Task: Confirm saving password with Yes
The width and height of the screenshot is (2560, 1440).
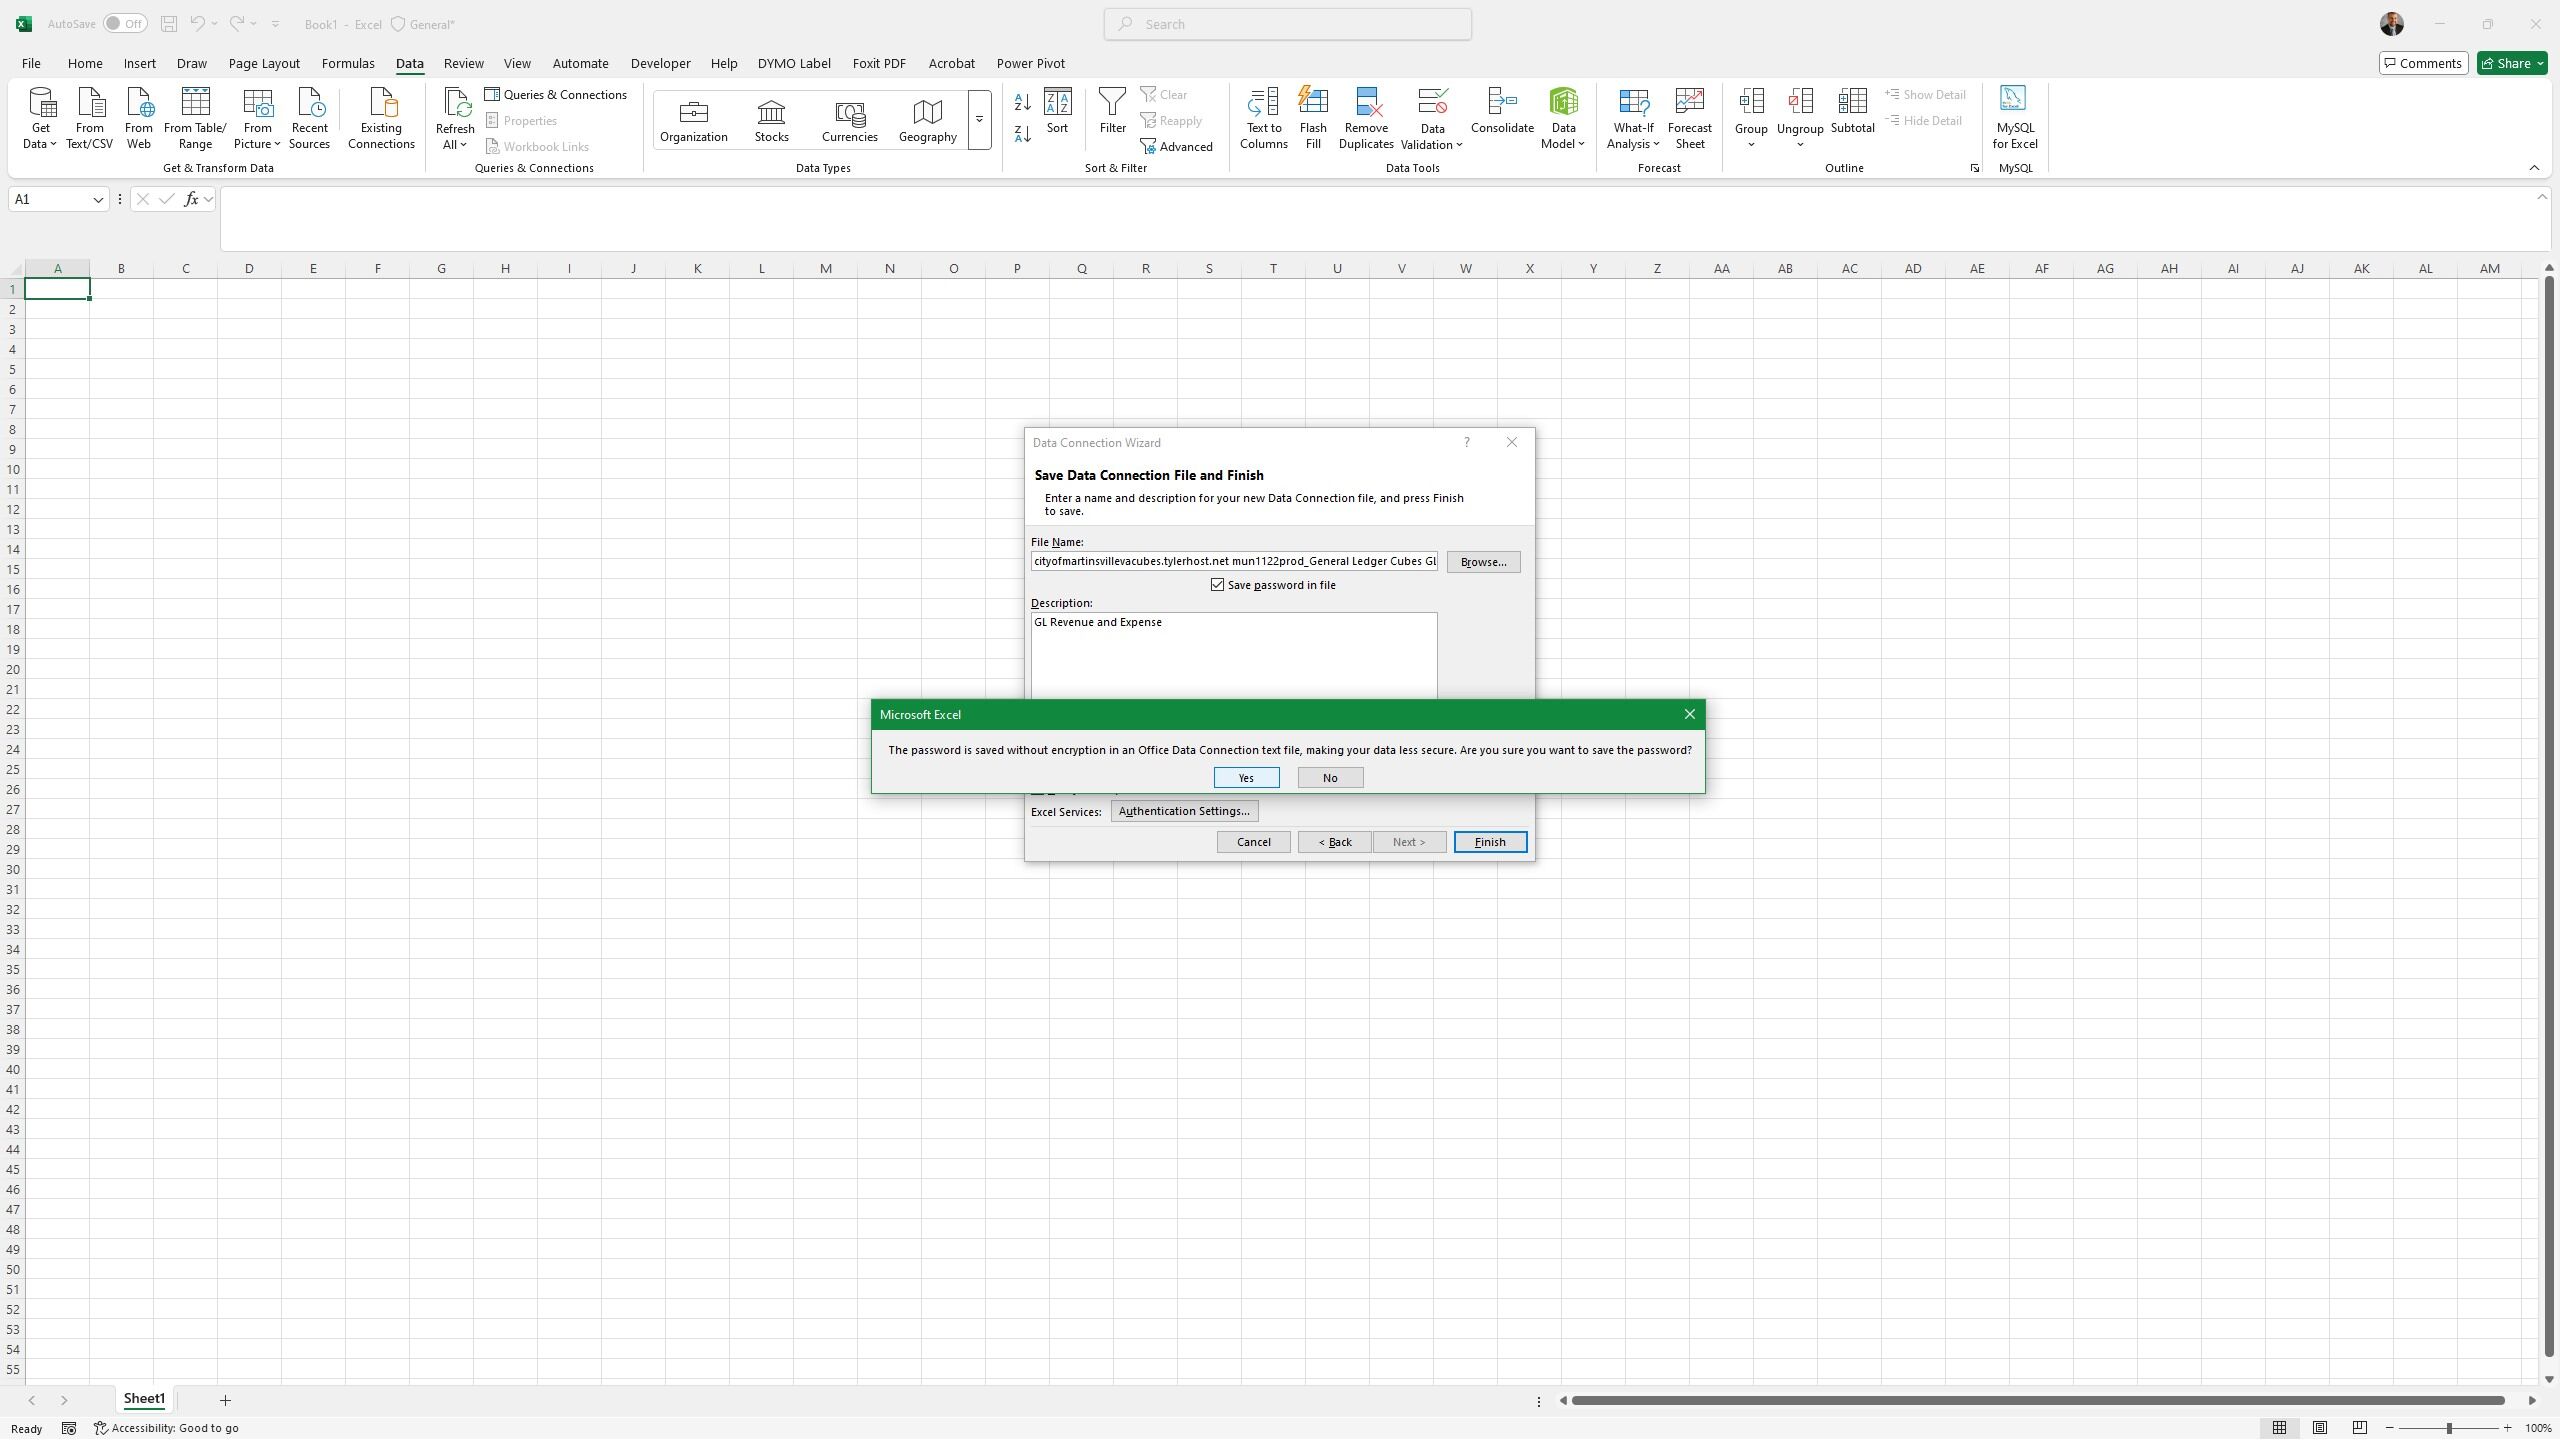Action: pyautogui.click(x=1246, y=778)
